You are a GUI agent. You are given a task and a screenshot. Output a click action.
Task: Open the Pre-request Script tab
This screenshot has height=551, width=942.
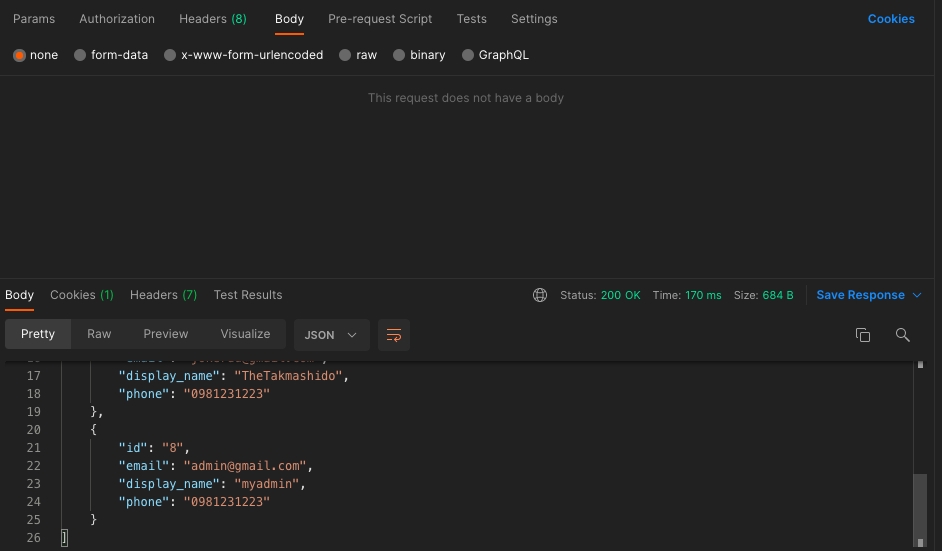click(380, 19)
